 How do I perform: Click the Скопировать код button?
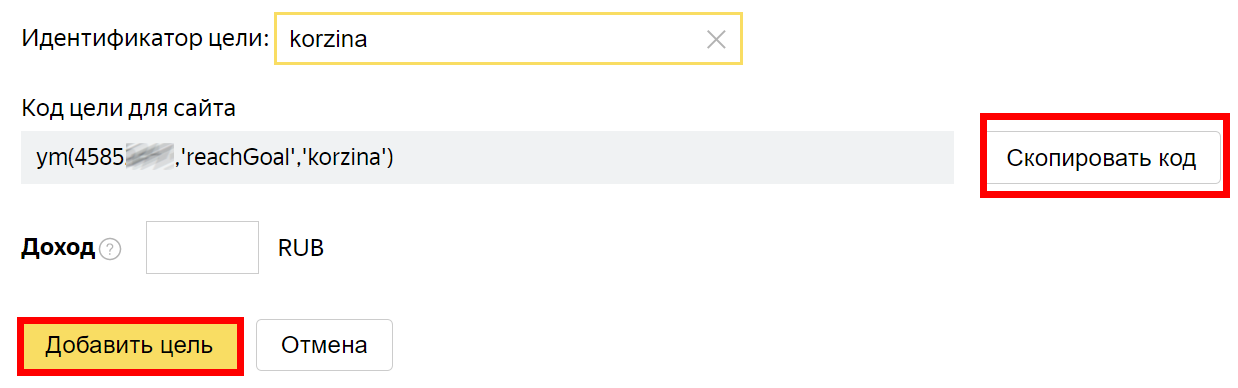pos(1101,158)
